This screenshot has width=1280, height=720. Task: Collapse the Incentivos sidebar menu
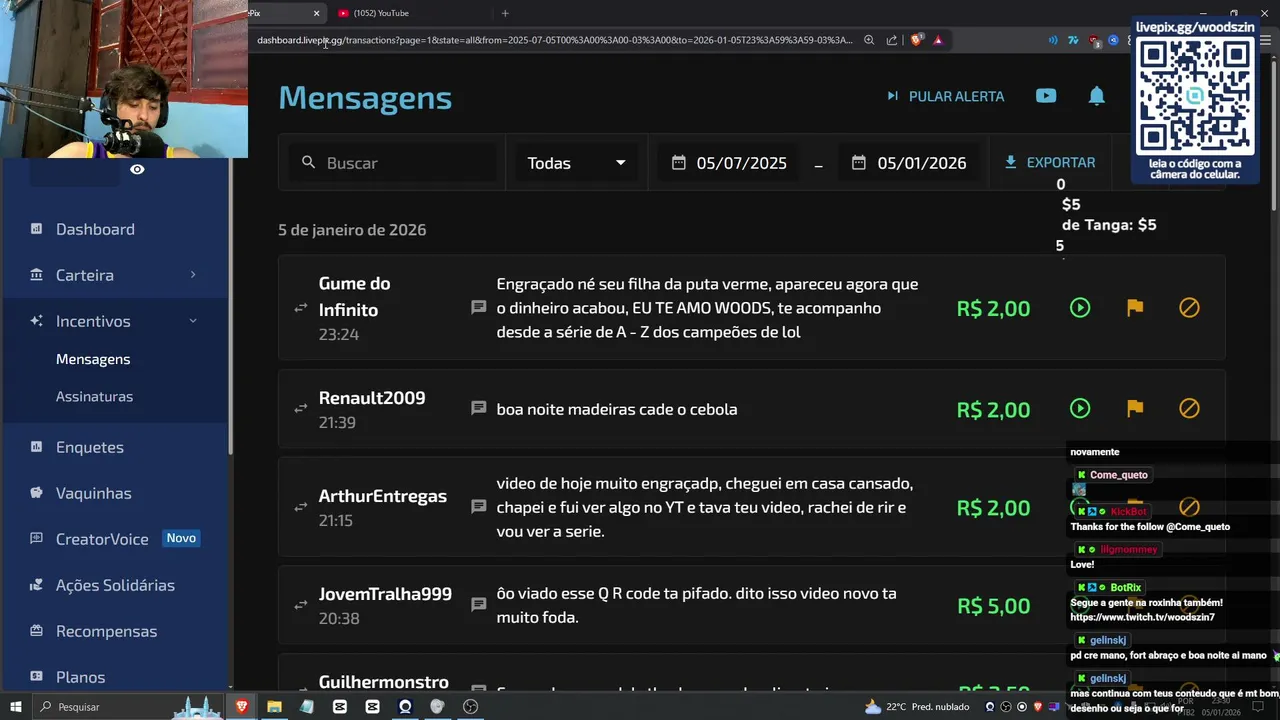(114, 321)
